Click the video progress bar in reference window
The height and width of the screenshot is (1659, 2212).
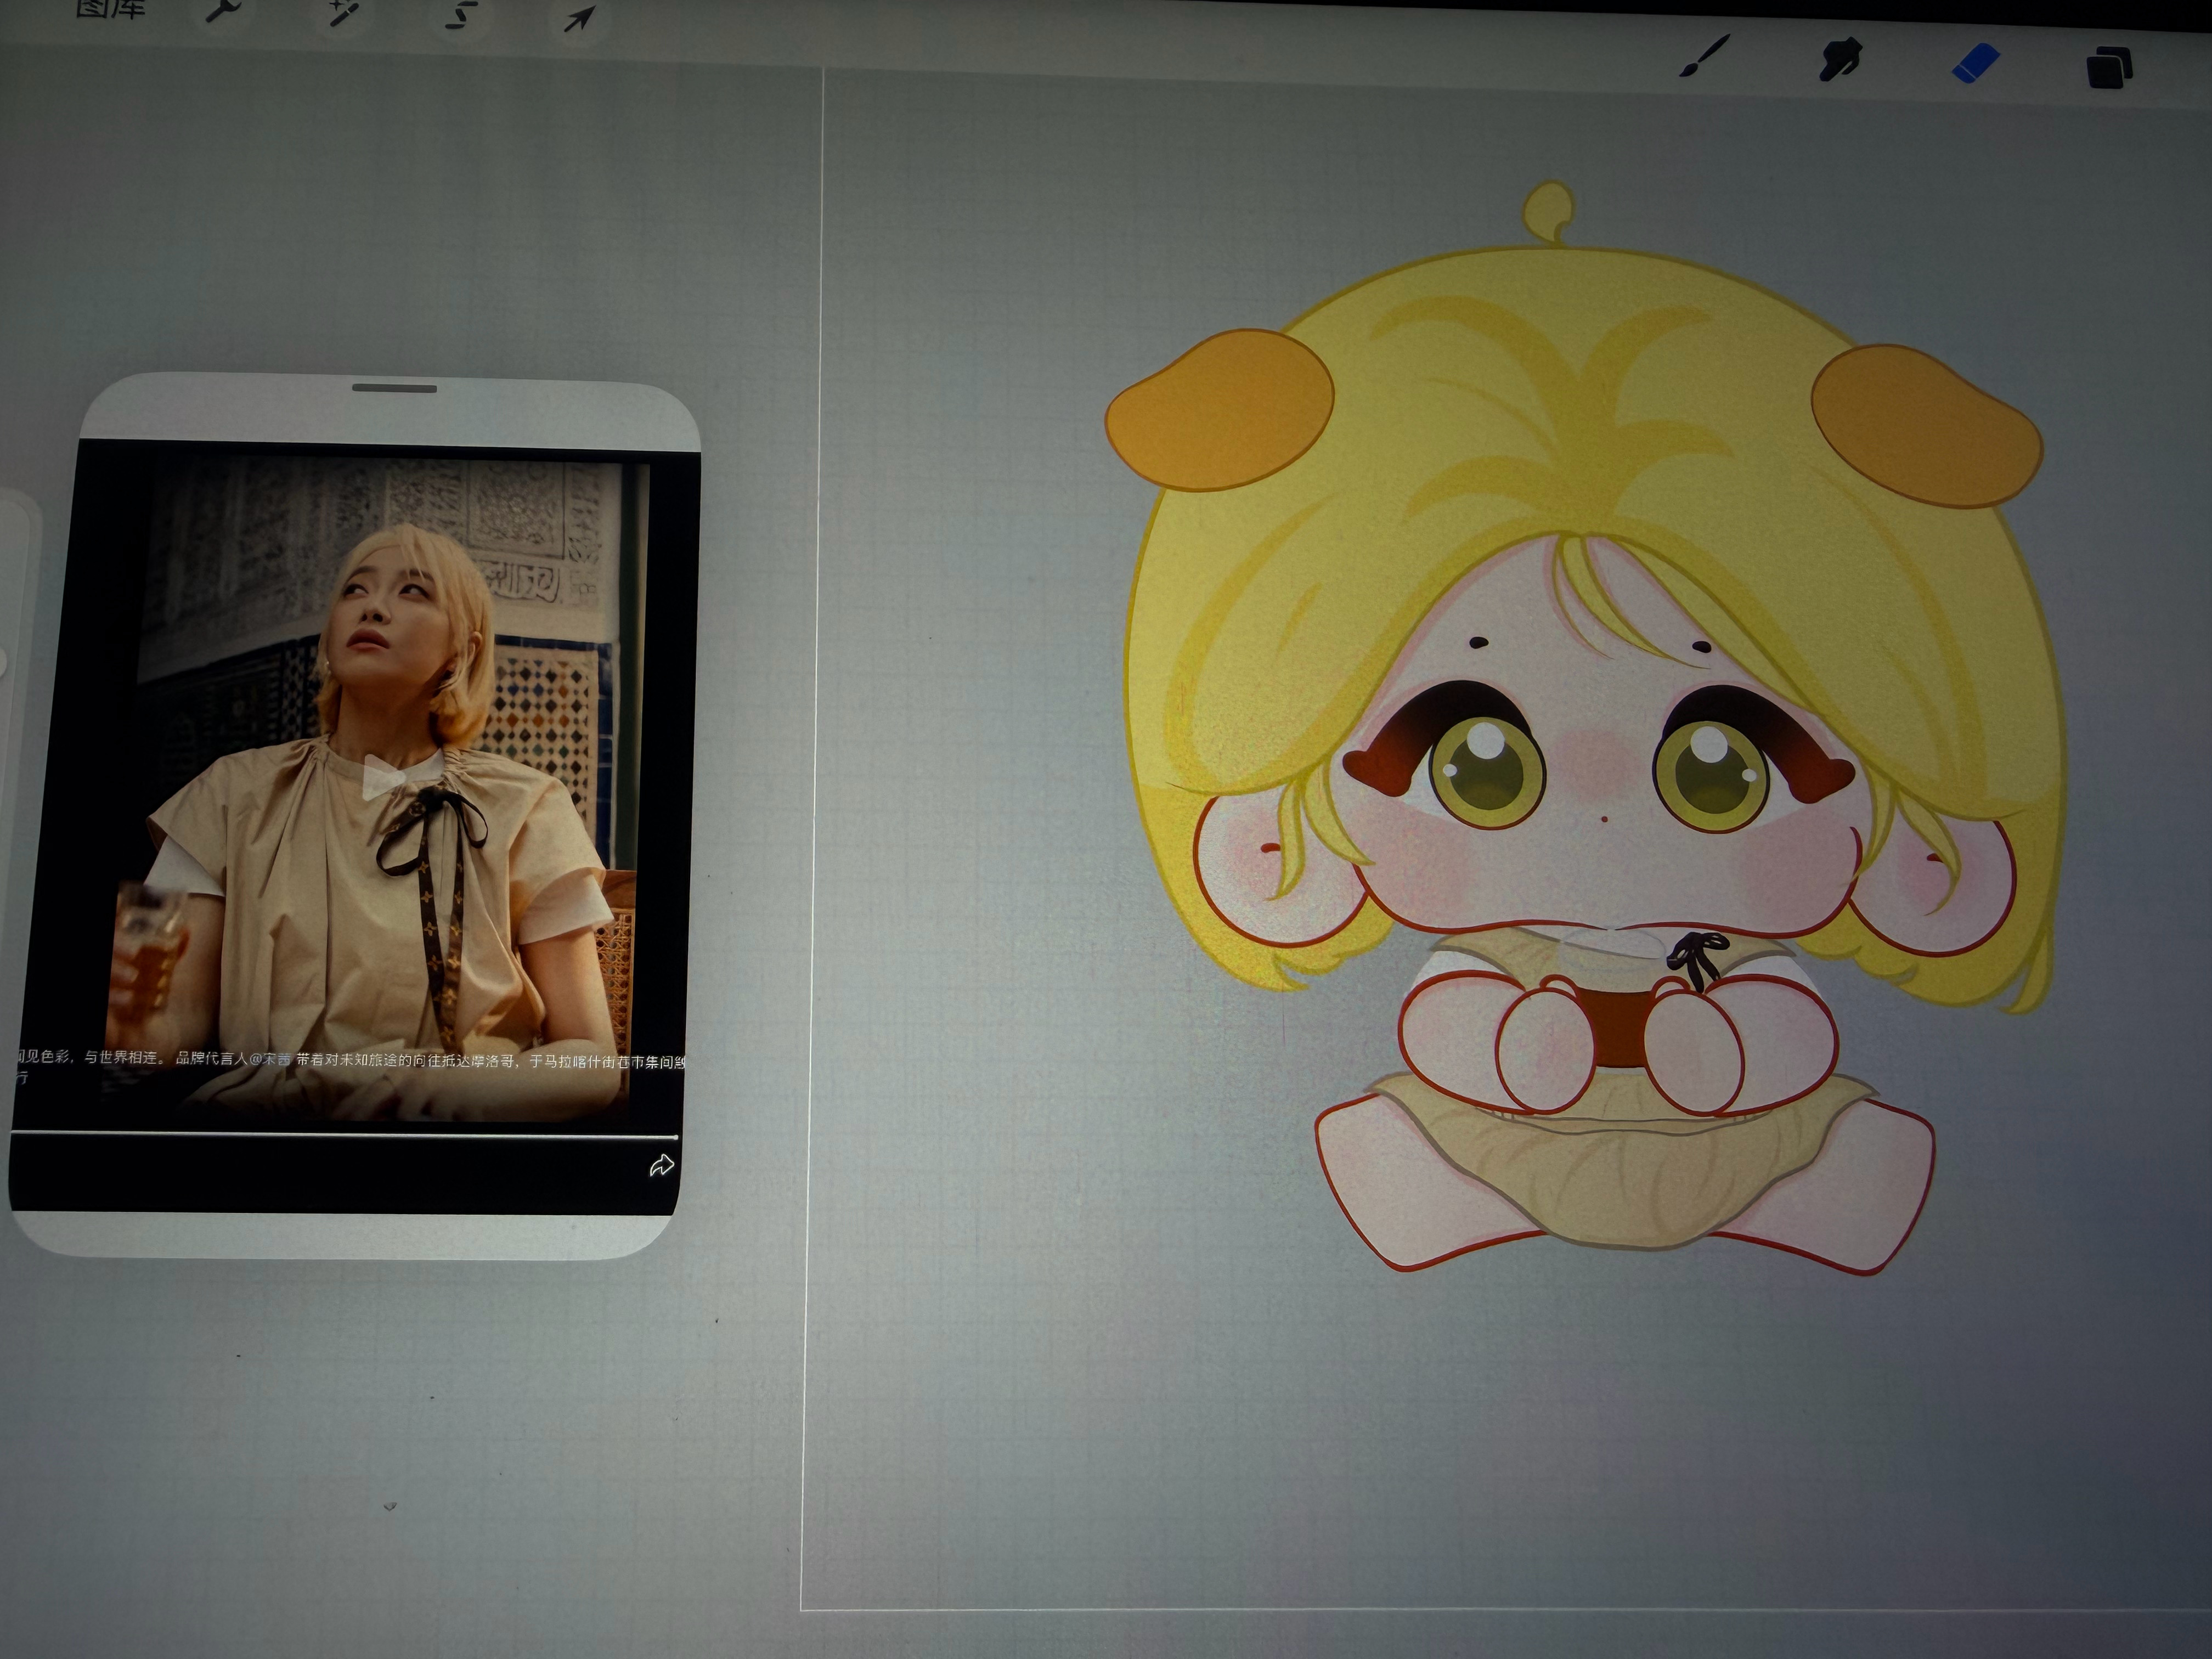coord(344,1135)
